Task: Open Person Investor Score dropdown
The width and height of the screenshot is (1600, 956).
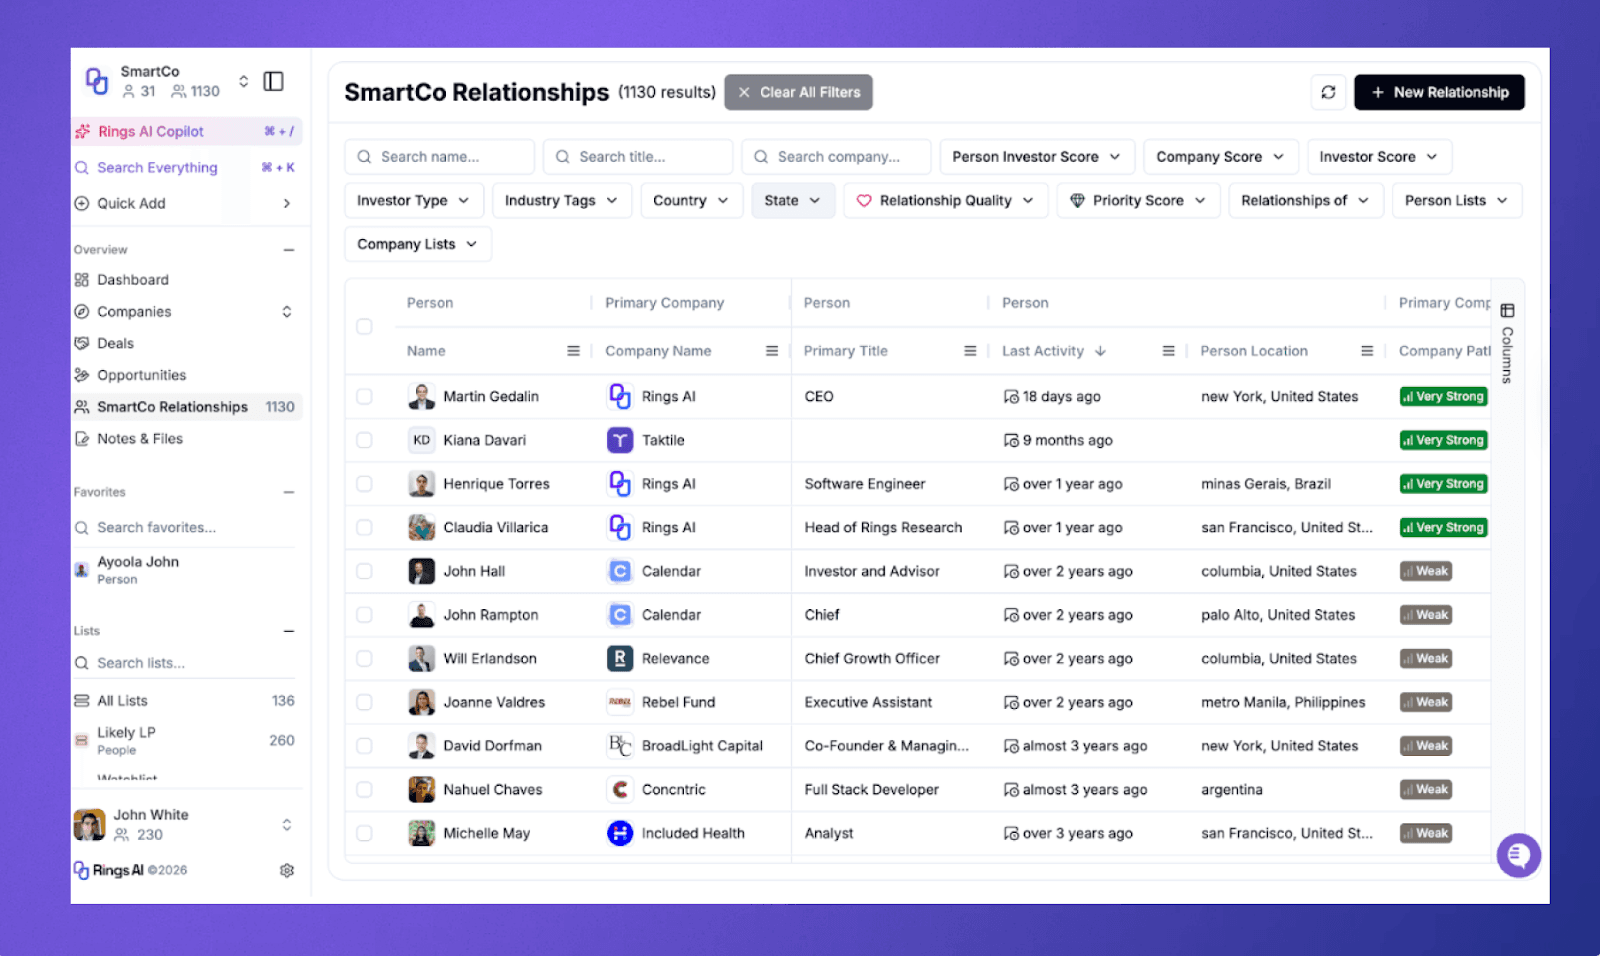Action: coord(1037,157)
